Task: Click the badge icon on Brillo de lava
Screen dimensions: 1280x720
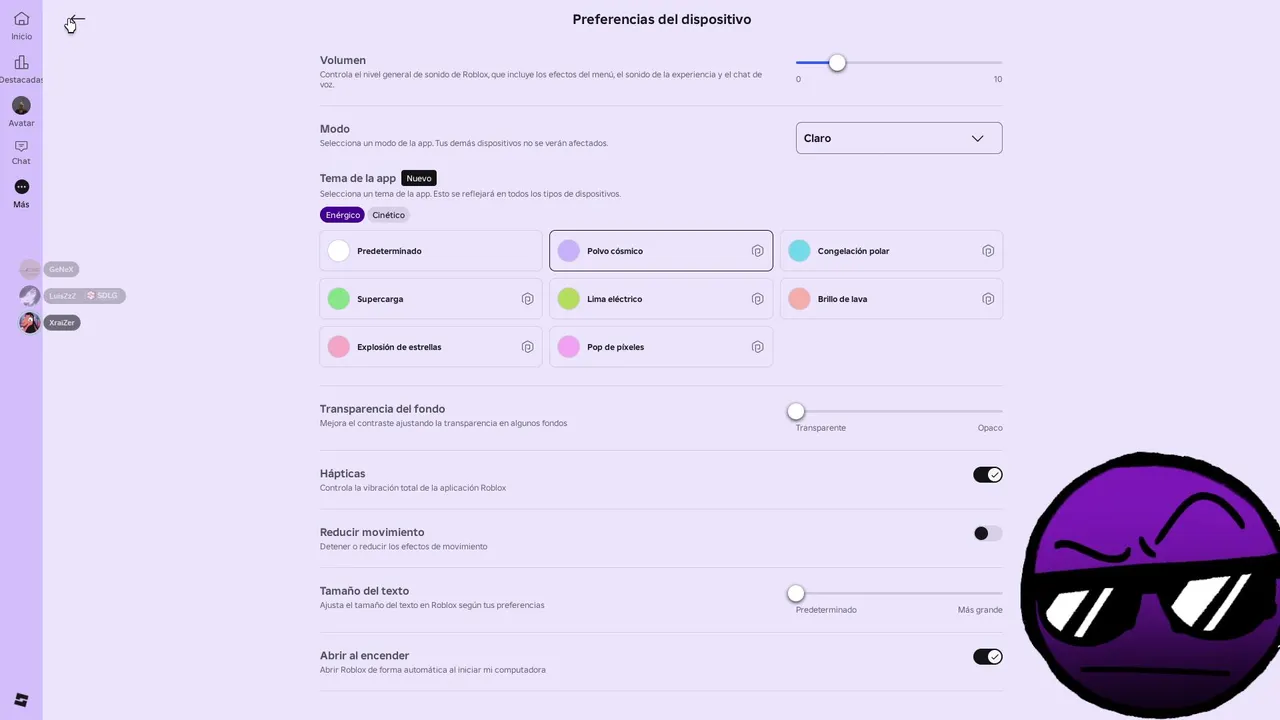Action: pyautogui.click(x=988, y=299)
